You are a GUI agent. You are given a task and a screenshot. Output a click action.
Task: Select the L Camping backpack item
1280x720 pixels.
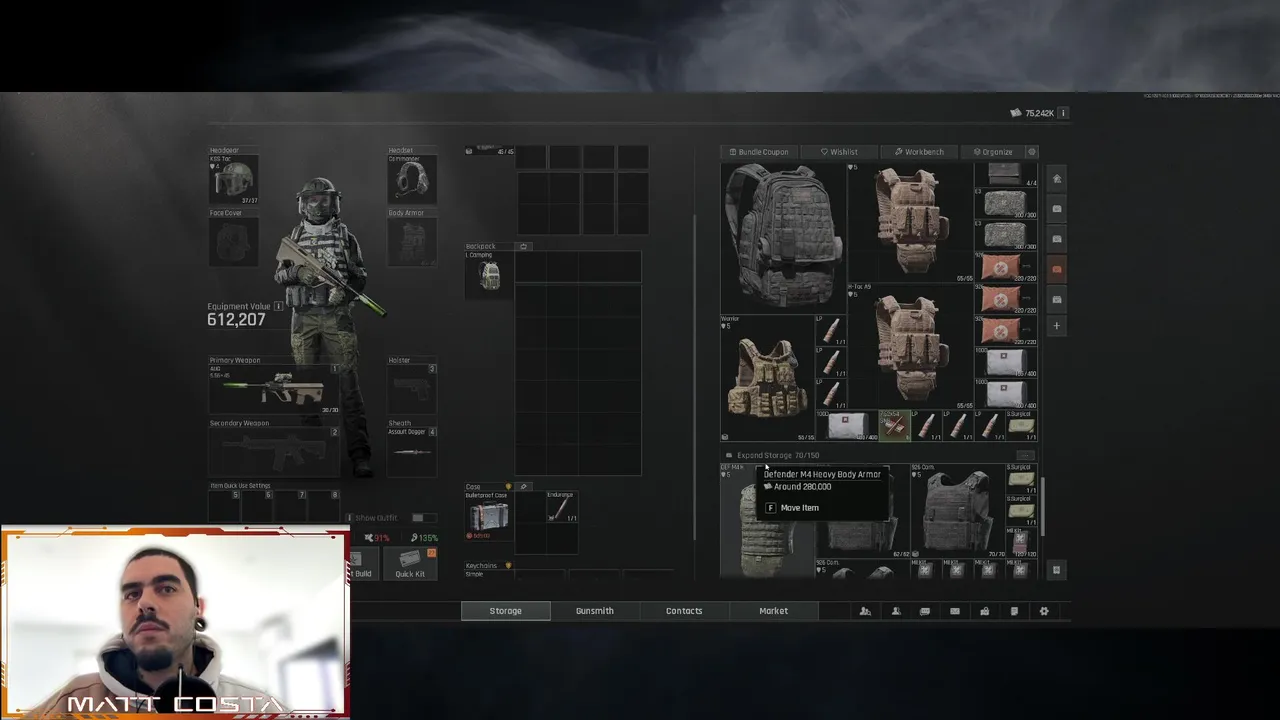click(489, 275)
